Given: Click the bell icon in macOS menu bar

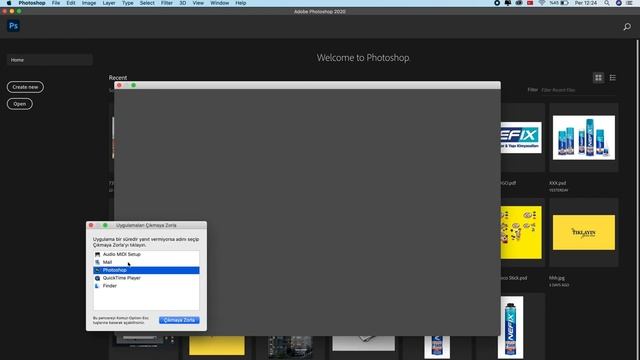Looking at the screenshot, I should point(508,3).
